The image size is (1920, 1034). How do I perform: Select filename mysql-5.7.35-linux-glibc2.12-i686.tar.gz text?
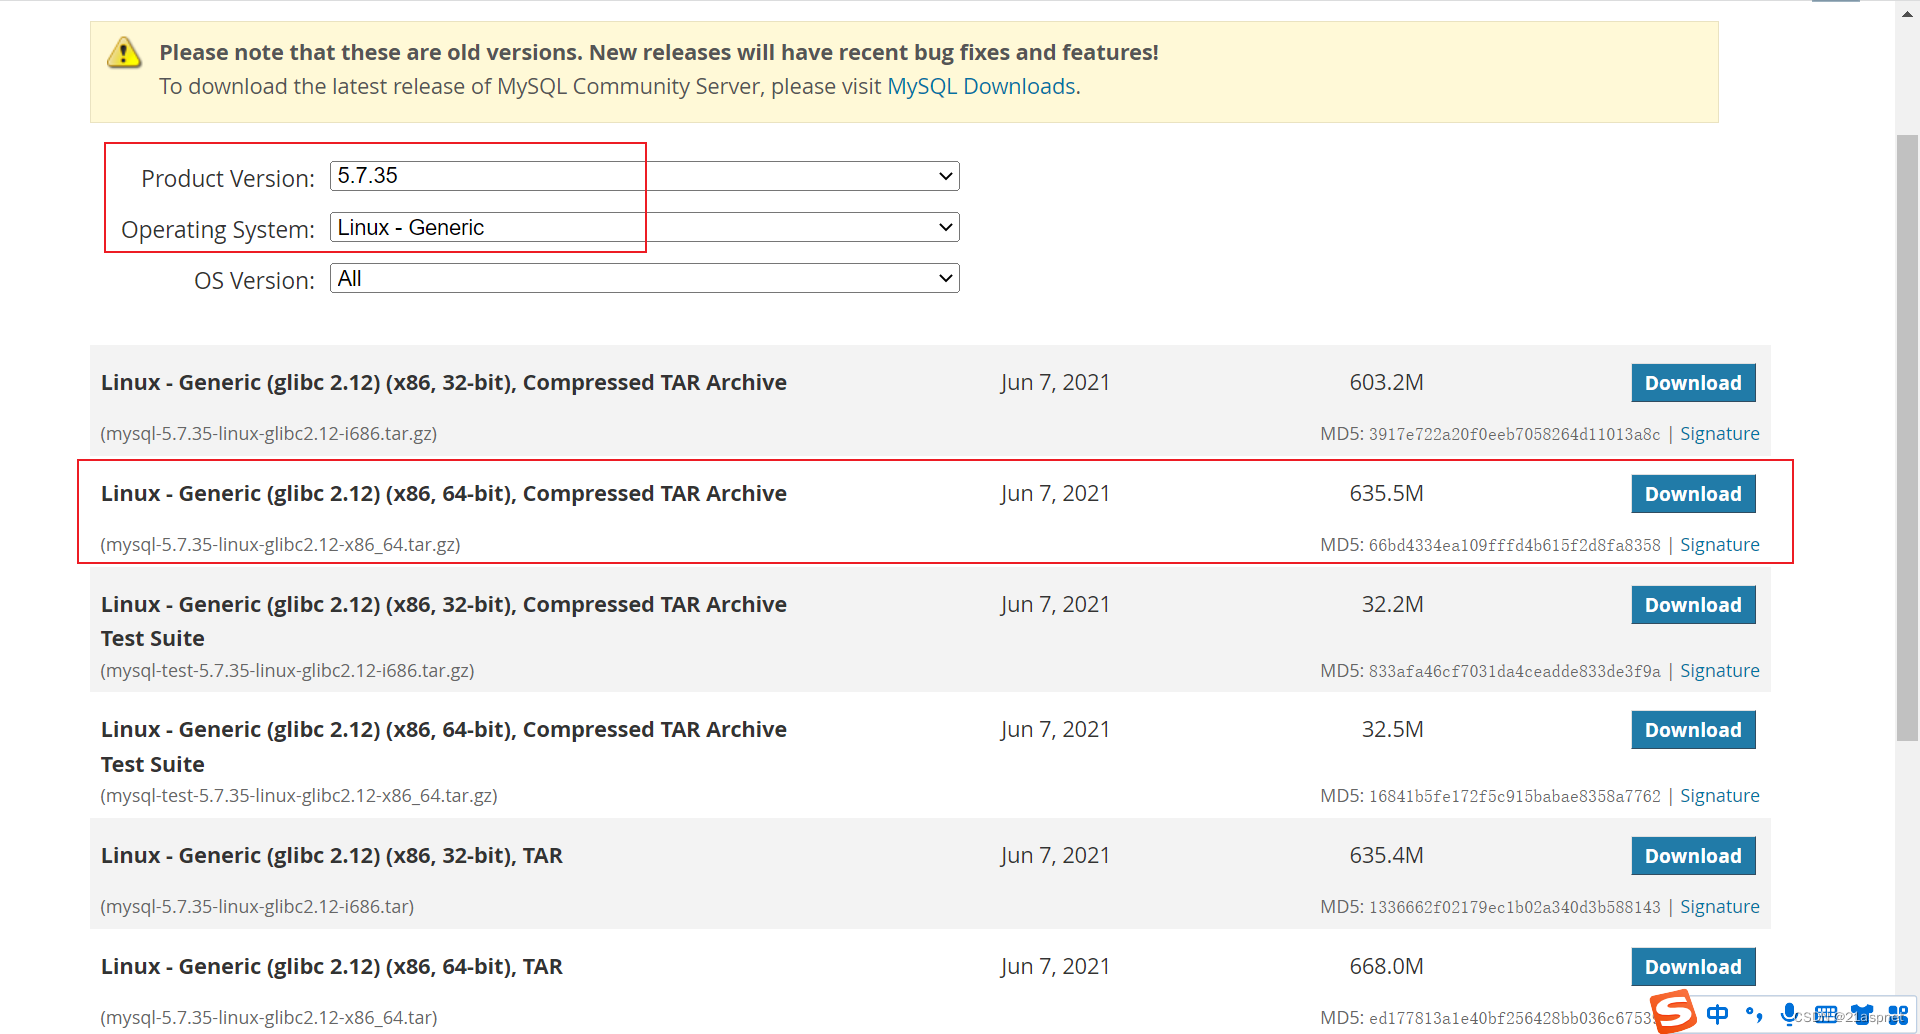click(269, 434)
